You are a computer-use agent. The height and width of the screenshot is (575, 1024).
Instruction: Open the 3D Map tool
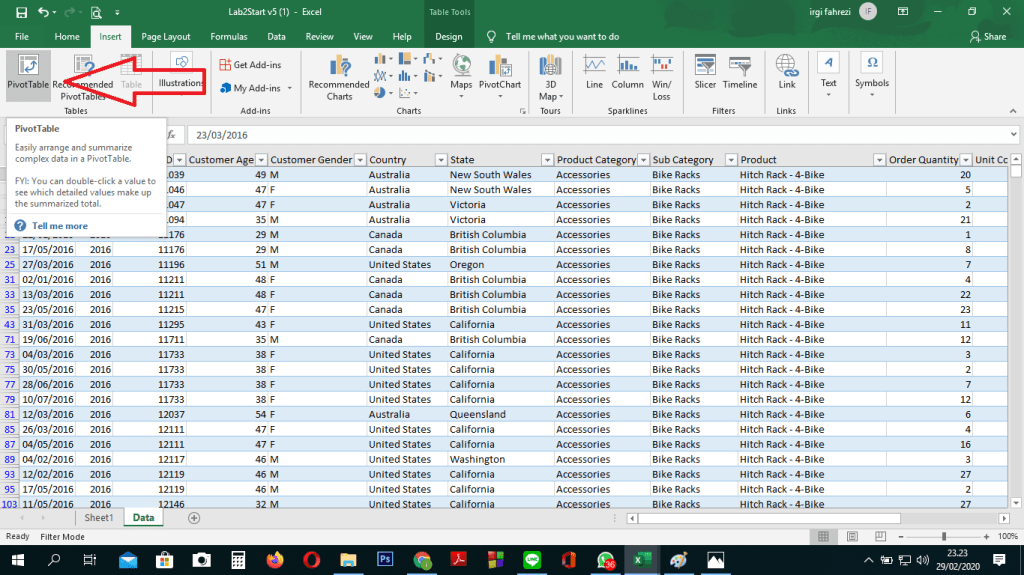[x=548, y=77]
